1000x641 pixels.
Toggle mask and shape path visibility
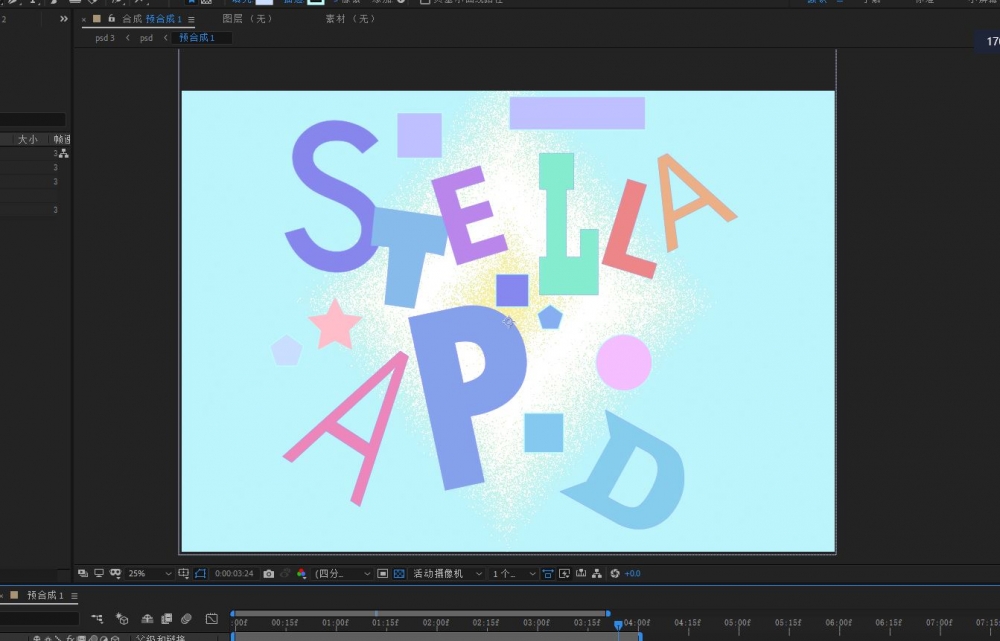tap(200, 574)
